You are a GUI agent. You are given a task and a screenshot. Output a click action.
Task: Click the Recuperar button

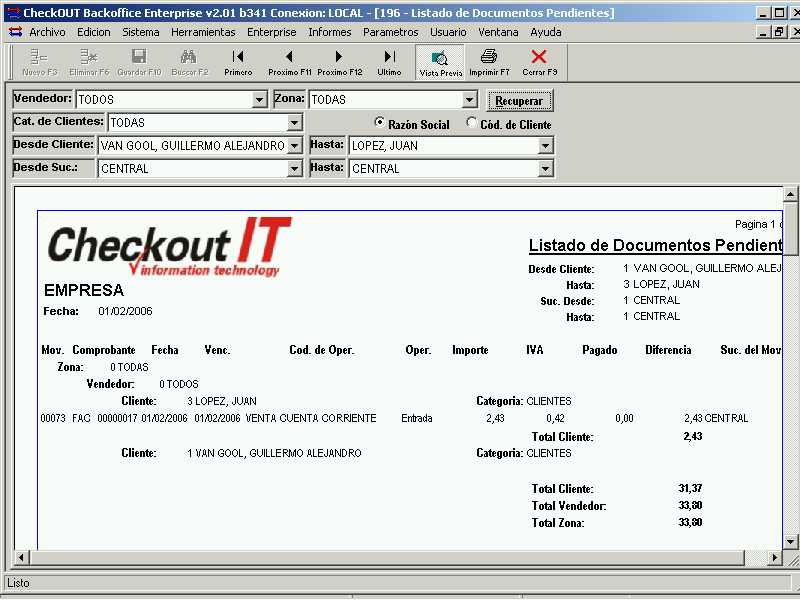tap(519, 101)
